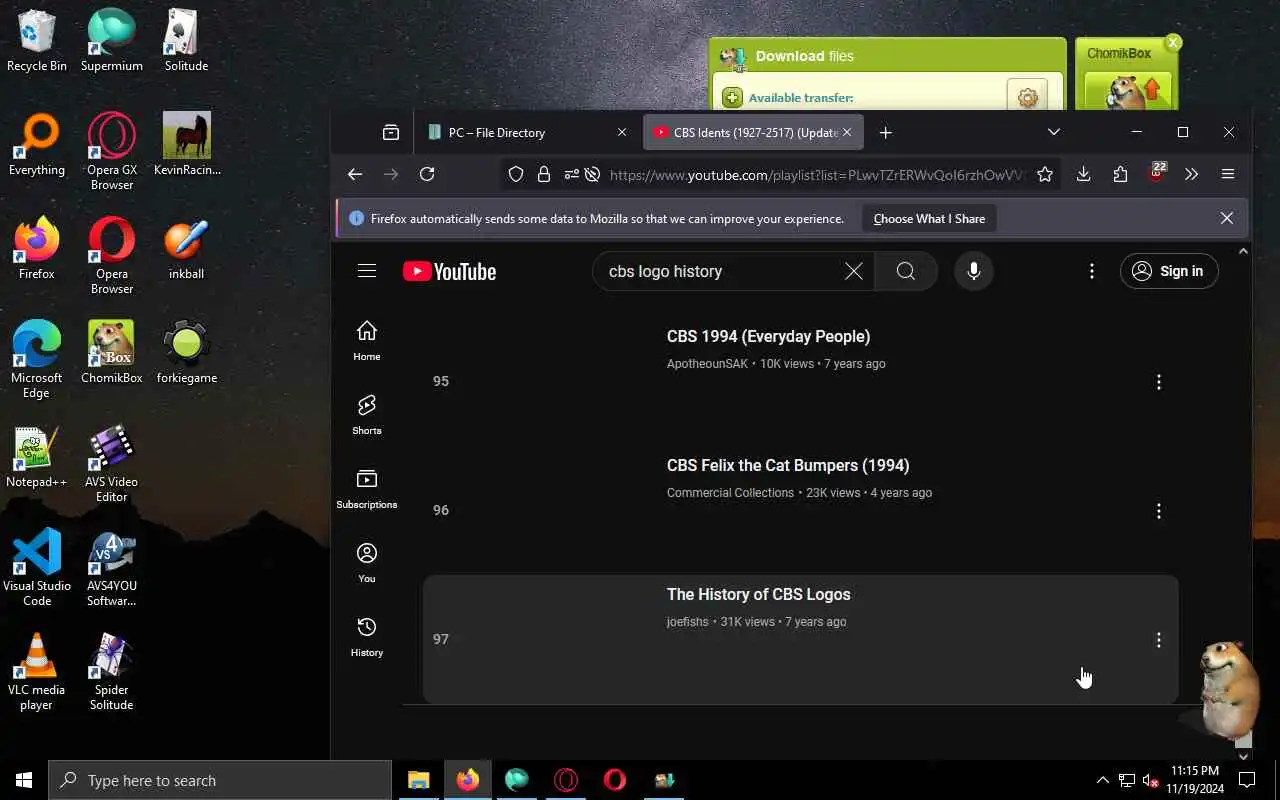
Task: Open Subscriptions in YouTube sidebar
Action: pyautogui.click(x=367, y=488)
